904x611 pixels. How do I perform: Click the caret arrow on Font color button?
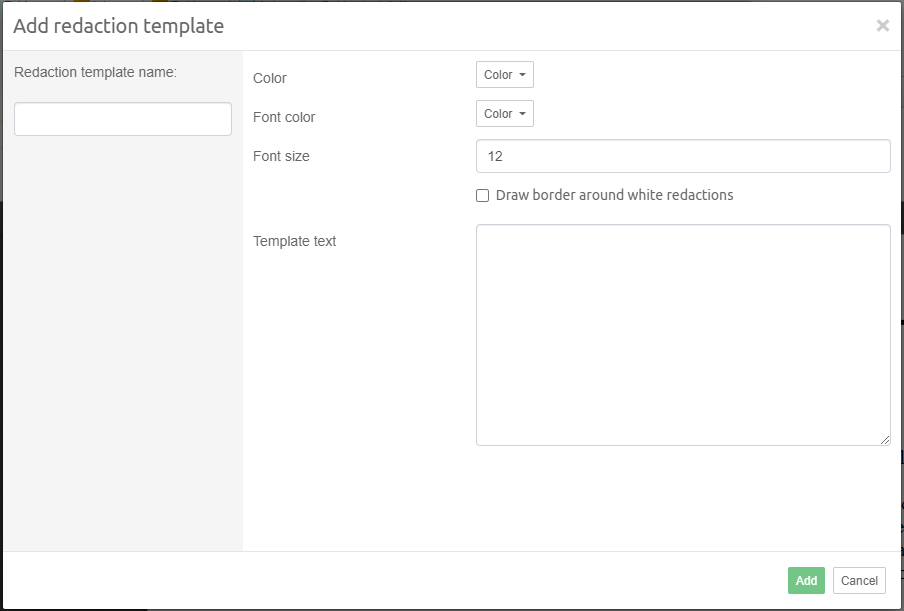(x=522, y=114)
